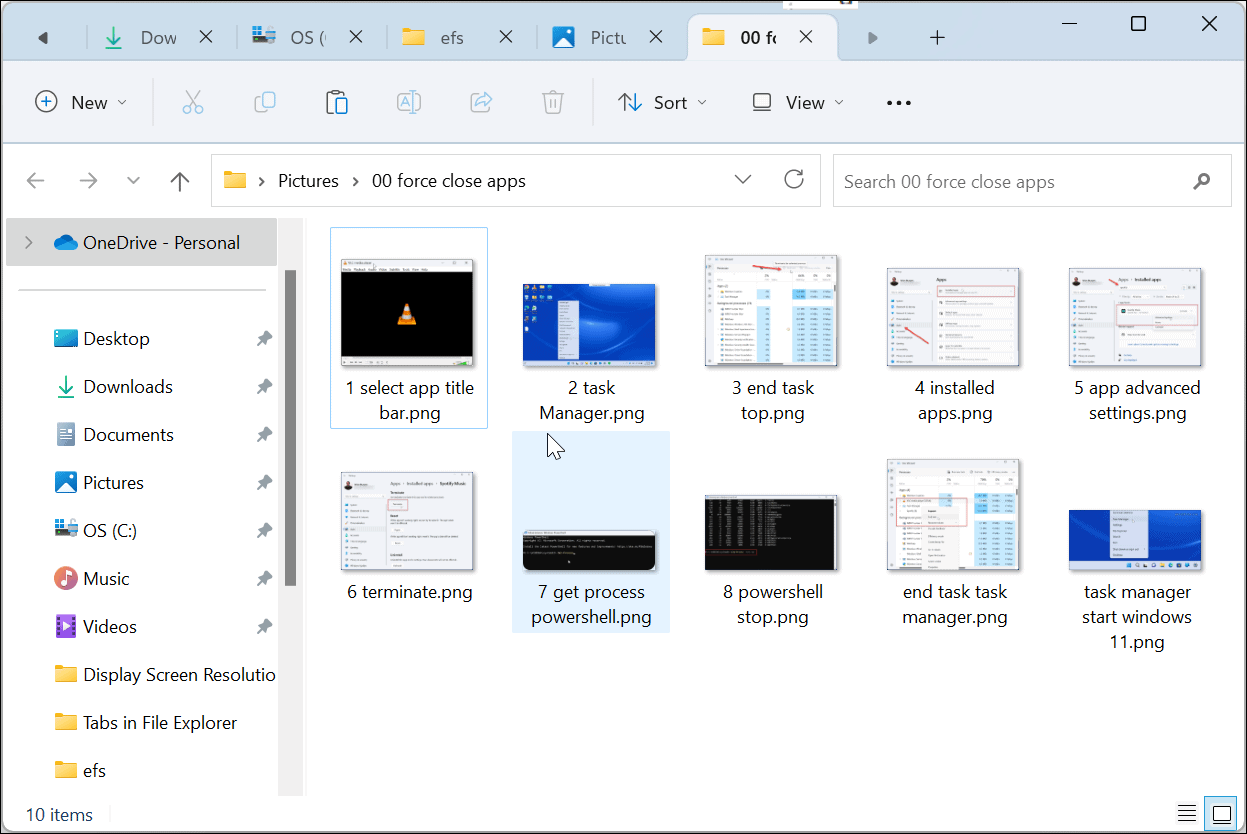
Task: Refresh the current folder view
Action: (x=794, y=180)
